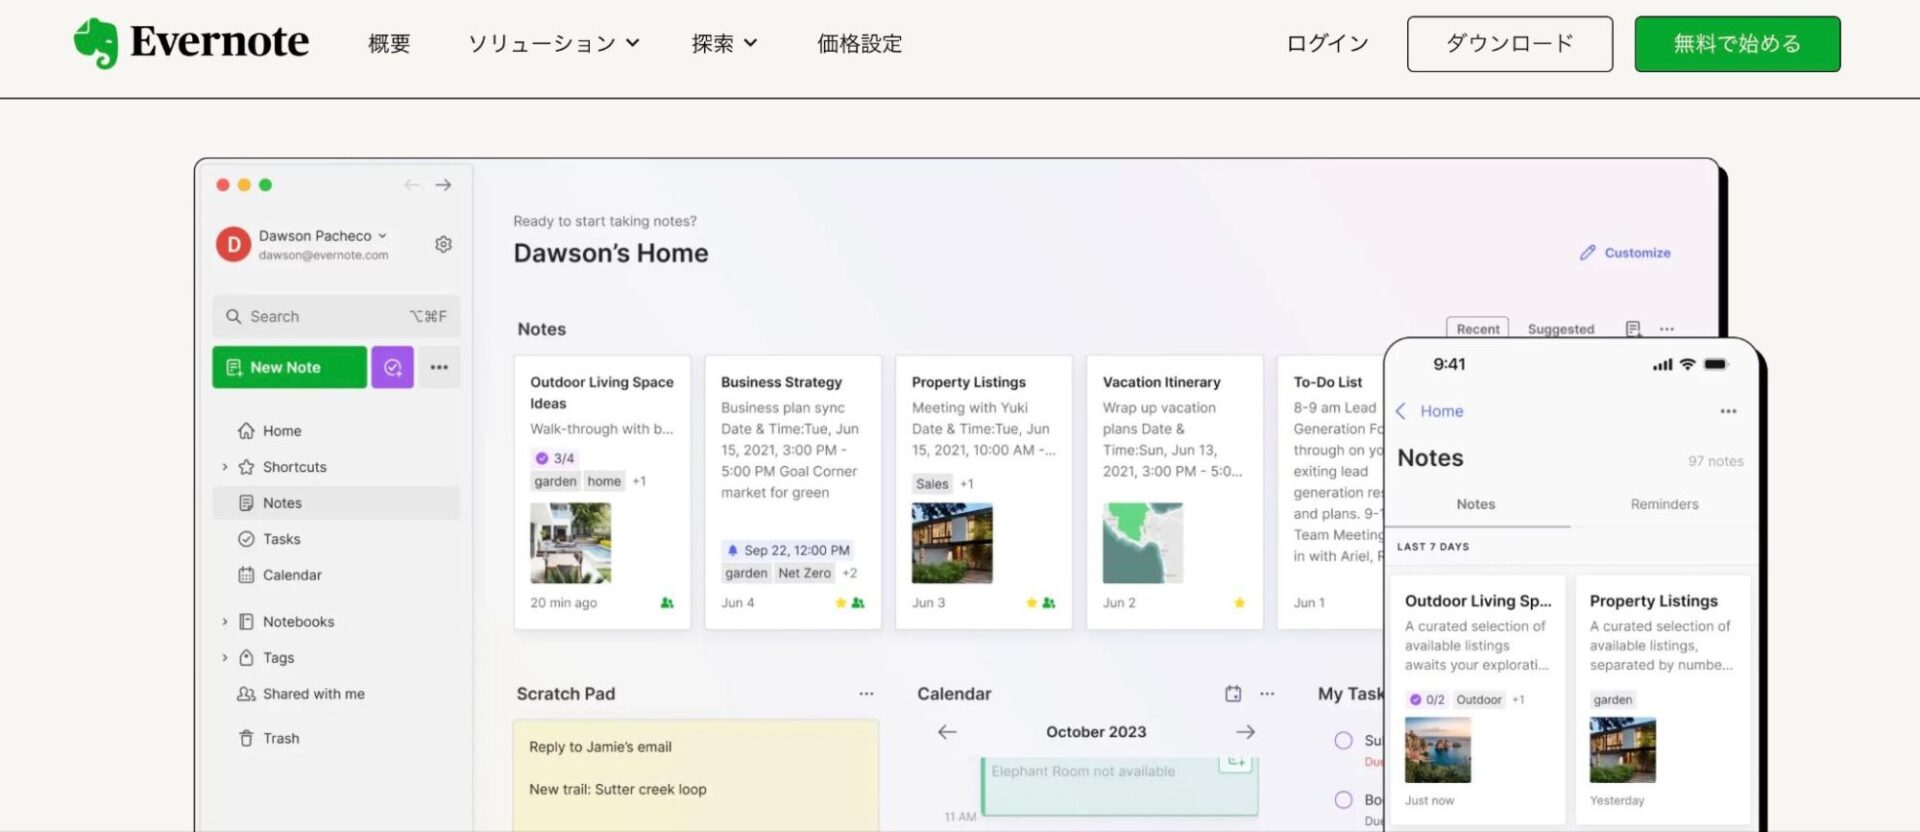Click the Tags icon

pyautogui.click(x=246, y=658)
